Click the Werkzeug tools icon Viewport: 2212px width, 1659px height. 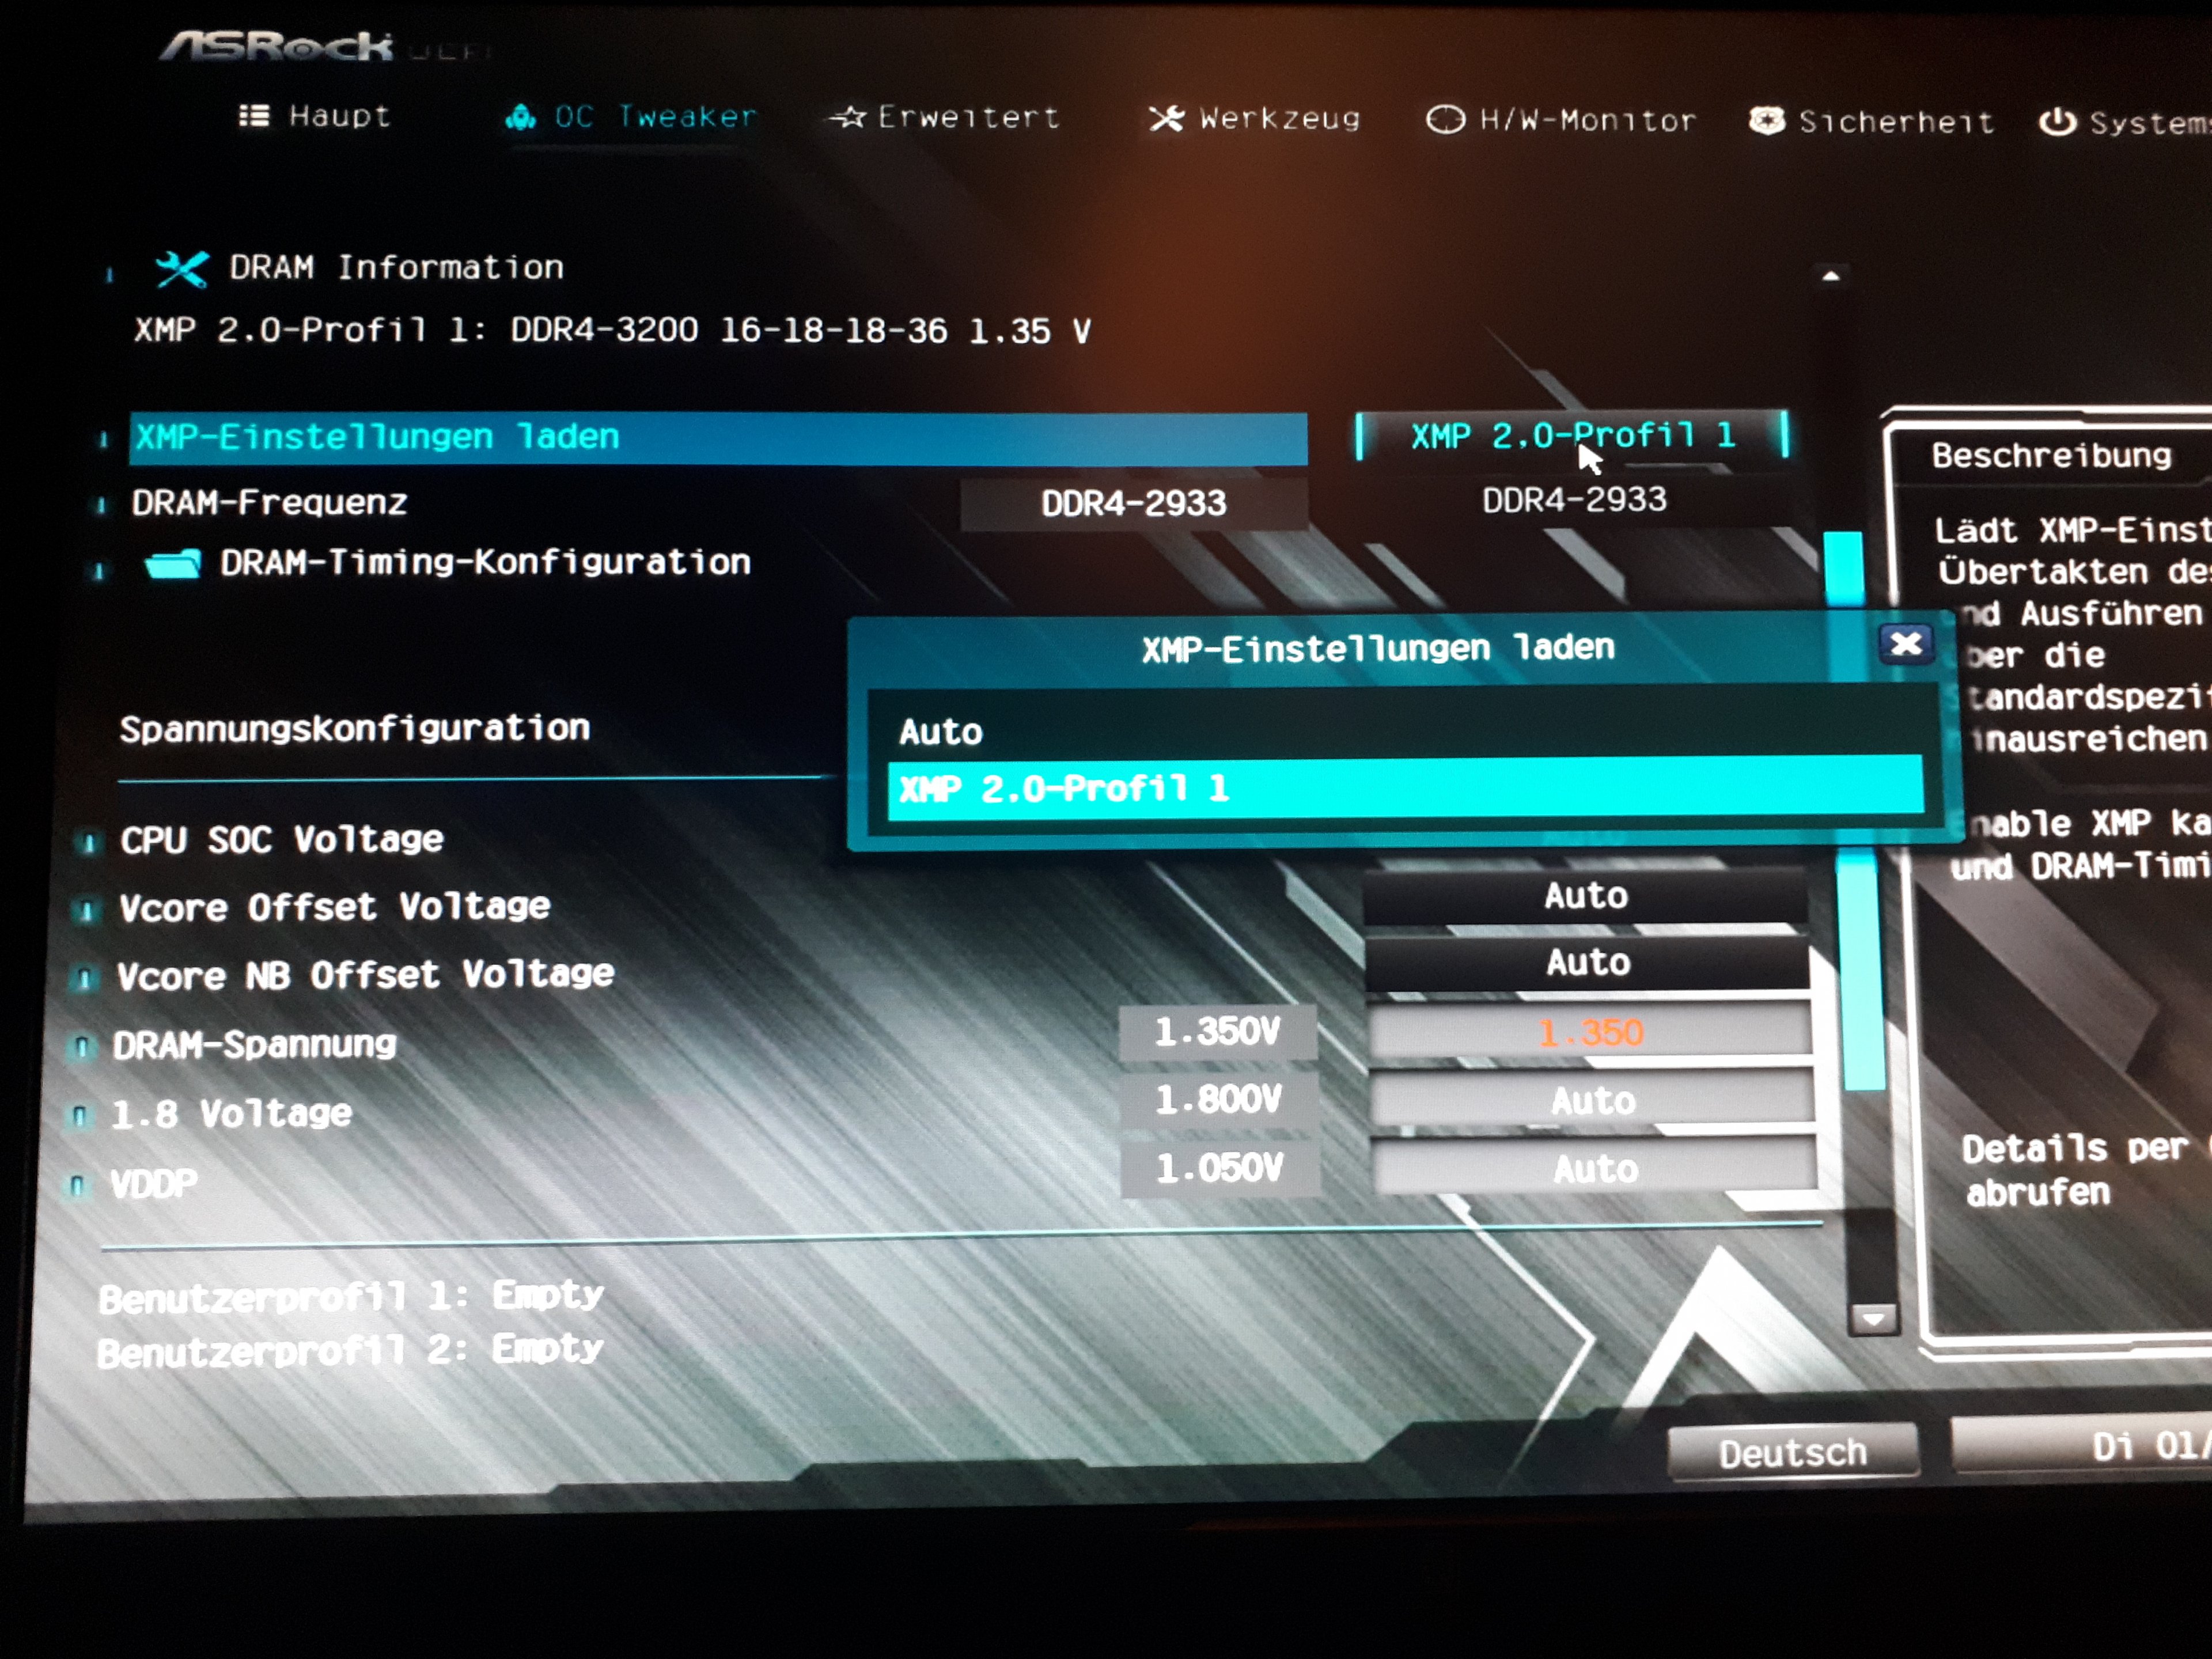1166,119
